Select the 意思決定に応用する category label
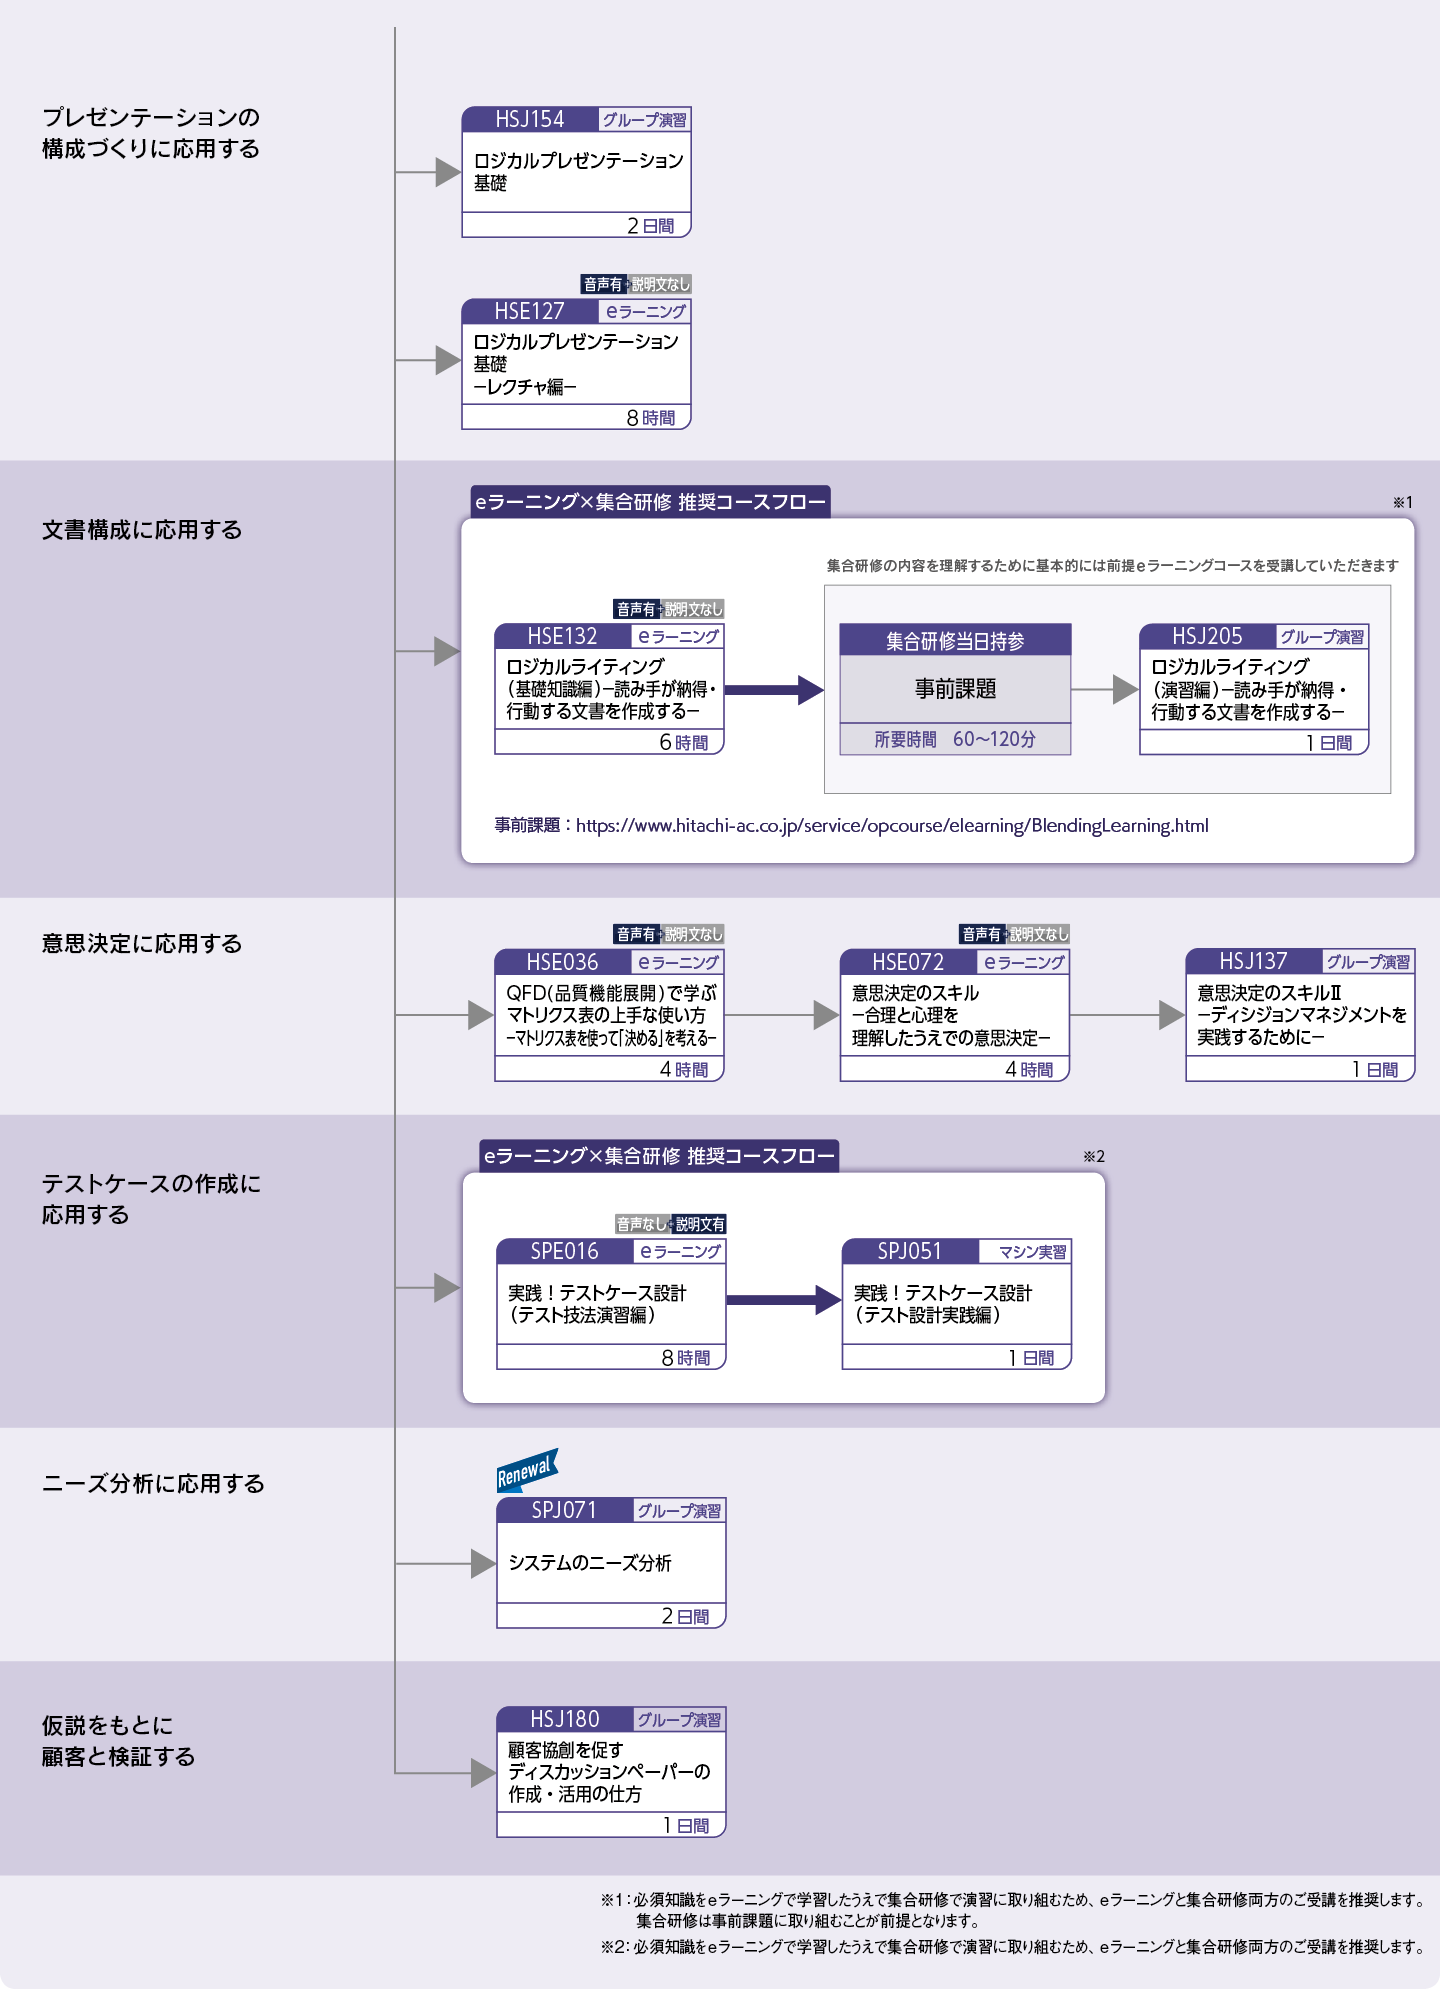Image resolution: width=1440 pixels, height=1989 pixels. (x=142, y=944)
